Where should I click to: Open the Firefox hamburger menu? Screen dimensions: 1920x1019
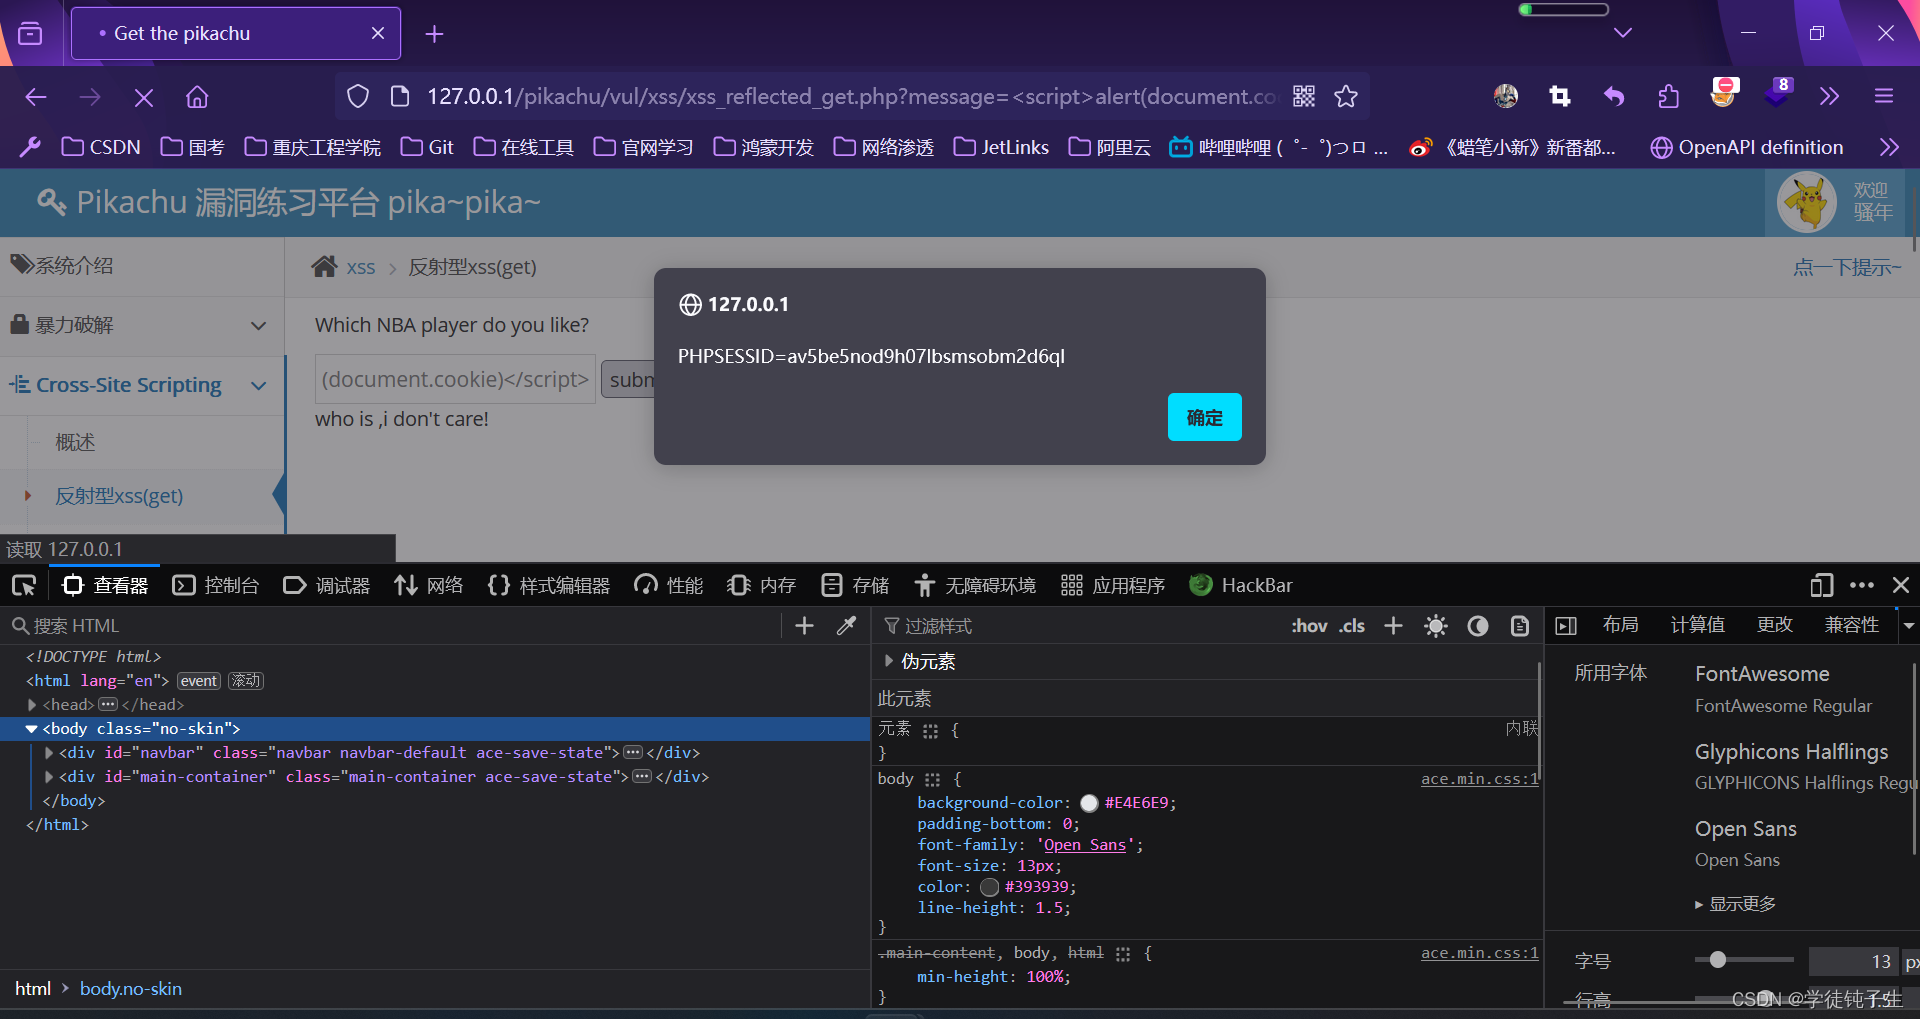[1884, 96]
